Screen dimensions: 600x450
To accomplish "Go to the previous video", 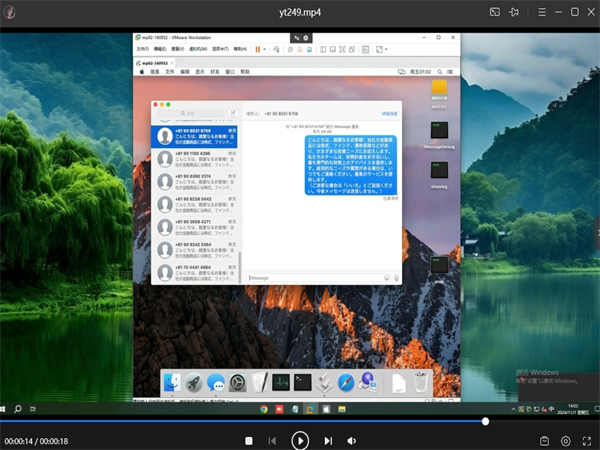I will (x=272, y=440).
